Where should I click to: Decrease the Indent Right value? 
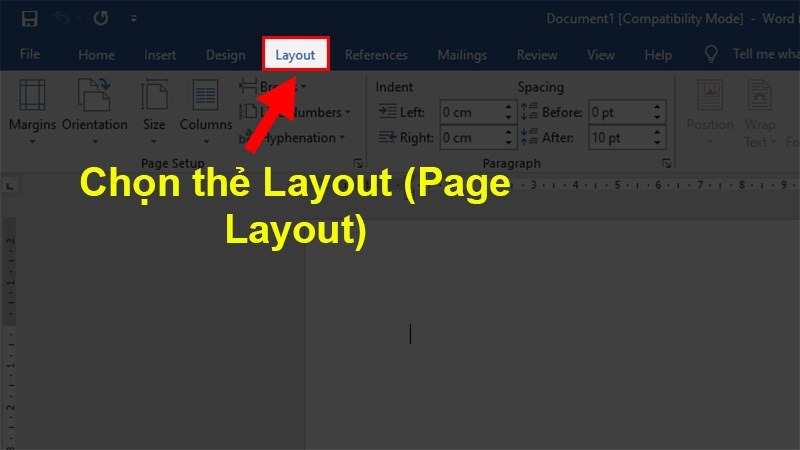[508, 143]
